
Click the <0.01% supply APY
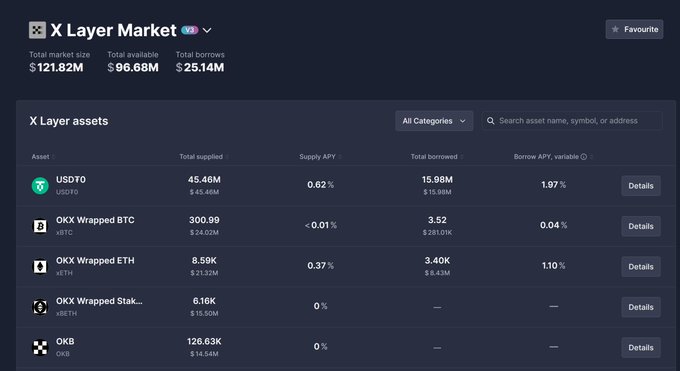point(320,225)
